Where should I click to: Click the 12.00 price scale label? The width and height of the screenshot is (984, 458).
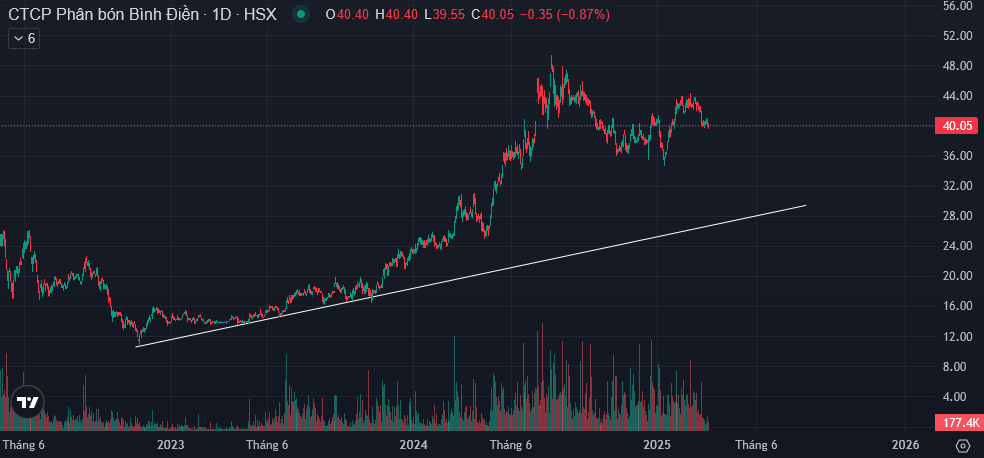pos(957,336)
